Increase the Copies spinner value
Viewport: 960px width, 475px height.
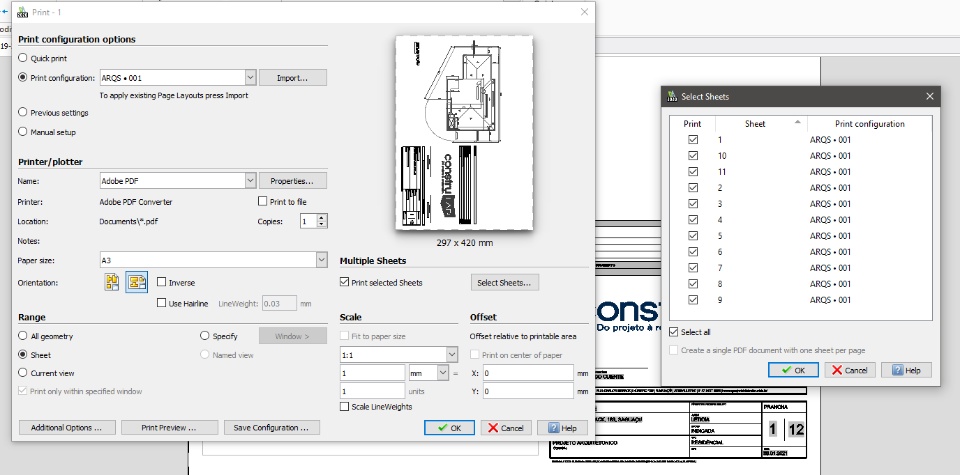pos(322,217)
